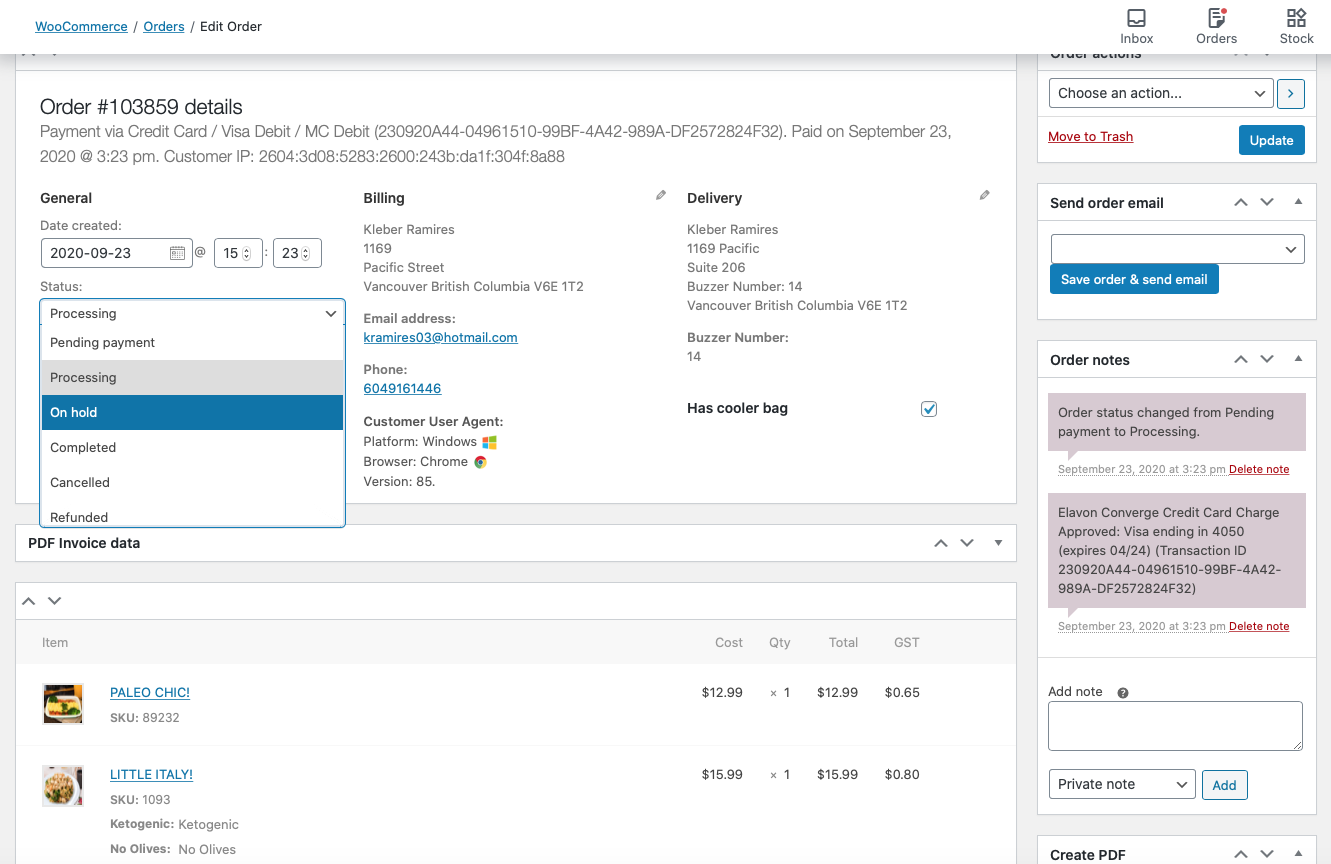Image resolution: width=1331 pixels, height=864 pixels.
Task: Edit delivery address with pencil icon
Action: click(x=985, y=196)
